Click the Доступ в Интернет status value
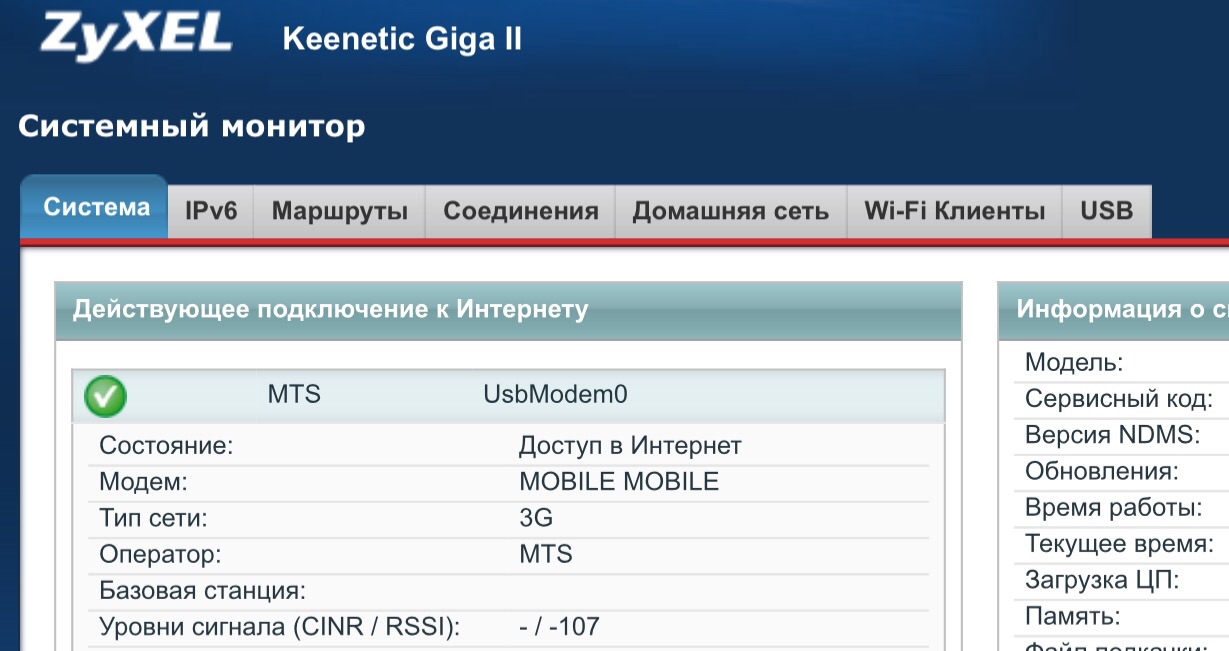Viewport: 1229px width, 651px height. (630, 445)
